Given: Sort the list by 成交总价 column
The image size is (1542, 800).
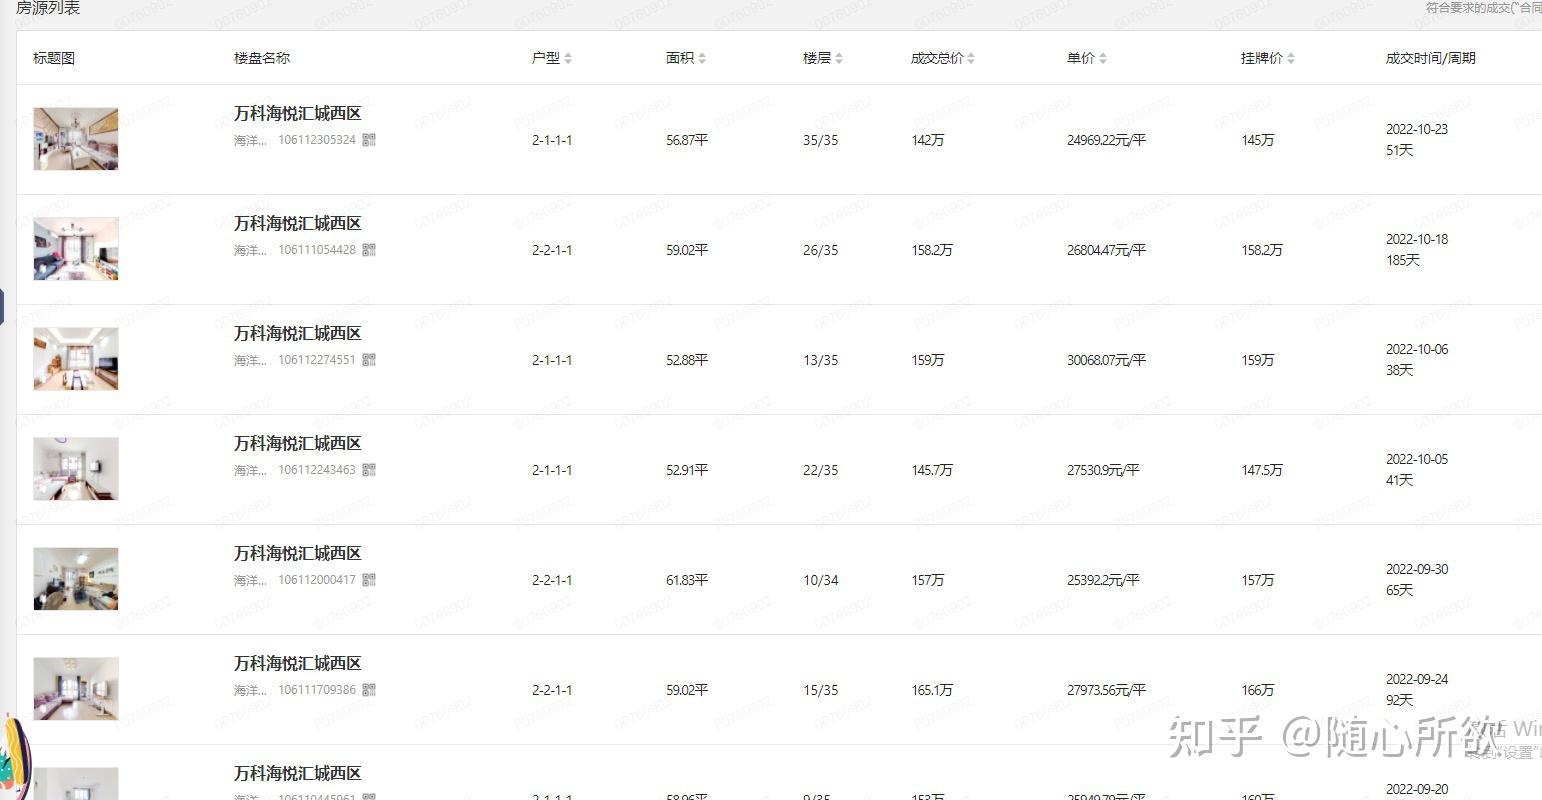Looking at the screenshot, I should [971, 59].
